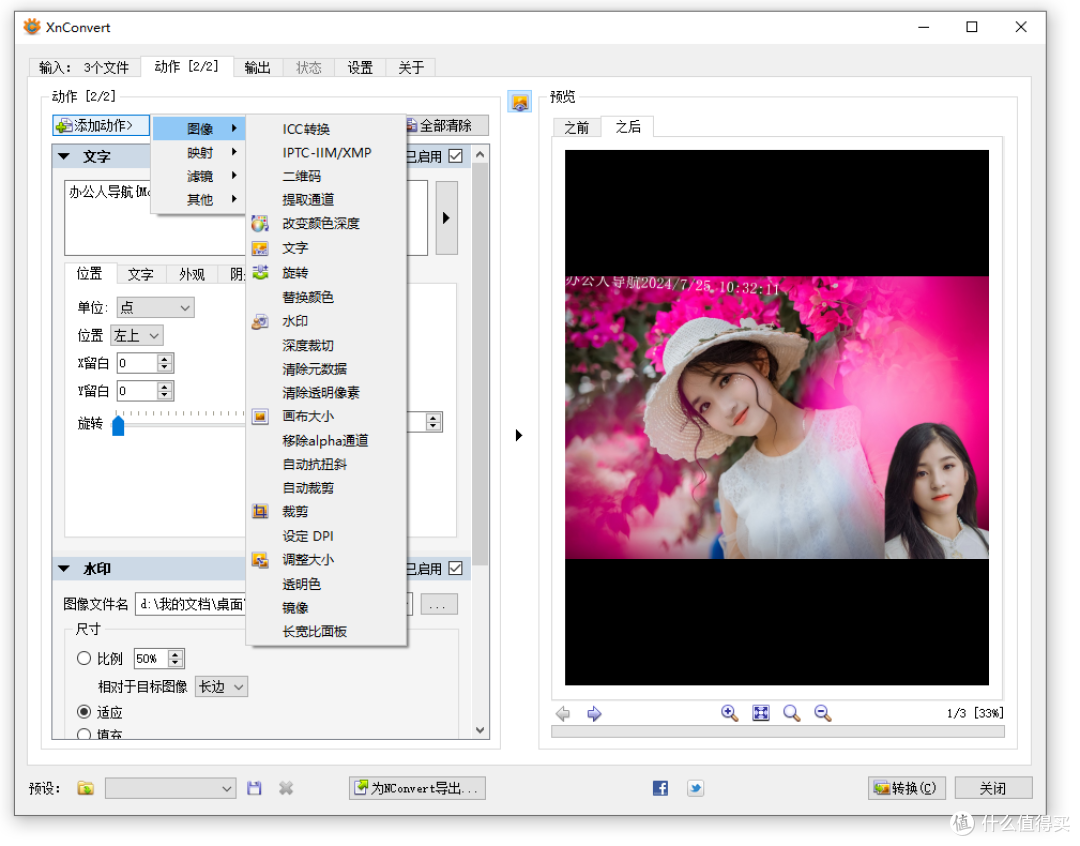Click the 添加动作> button
The image size is (1080, 846).
point(101,125)
